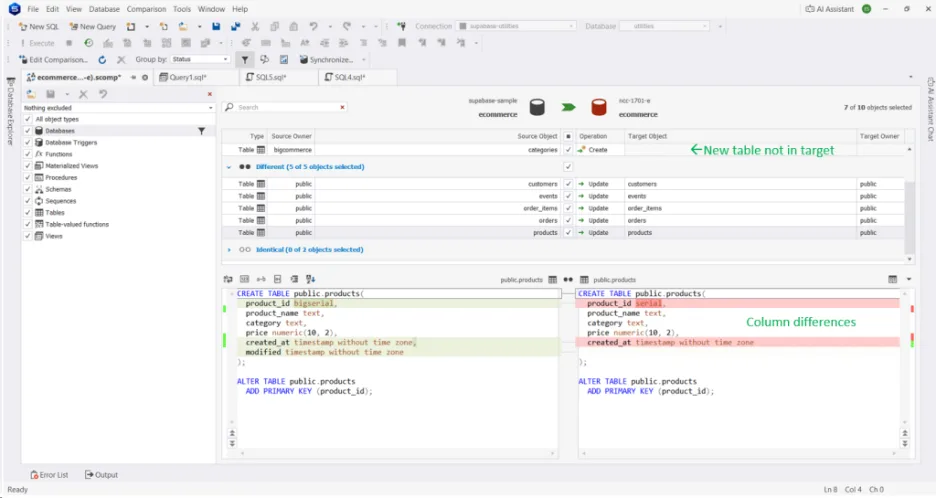Image resolution: width=936 pixels, height=498 pixels.
Task: Click the sort differences icon in diff toolbar
Action: tap(310, 279)
